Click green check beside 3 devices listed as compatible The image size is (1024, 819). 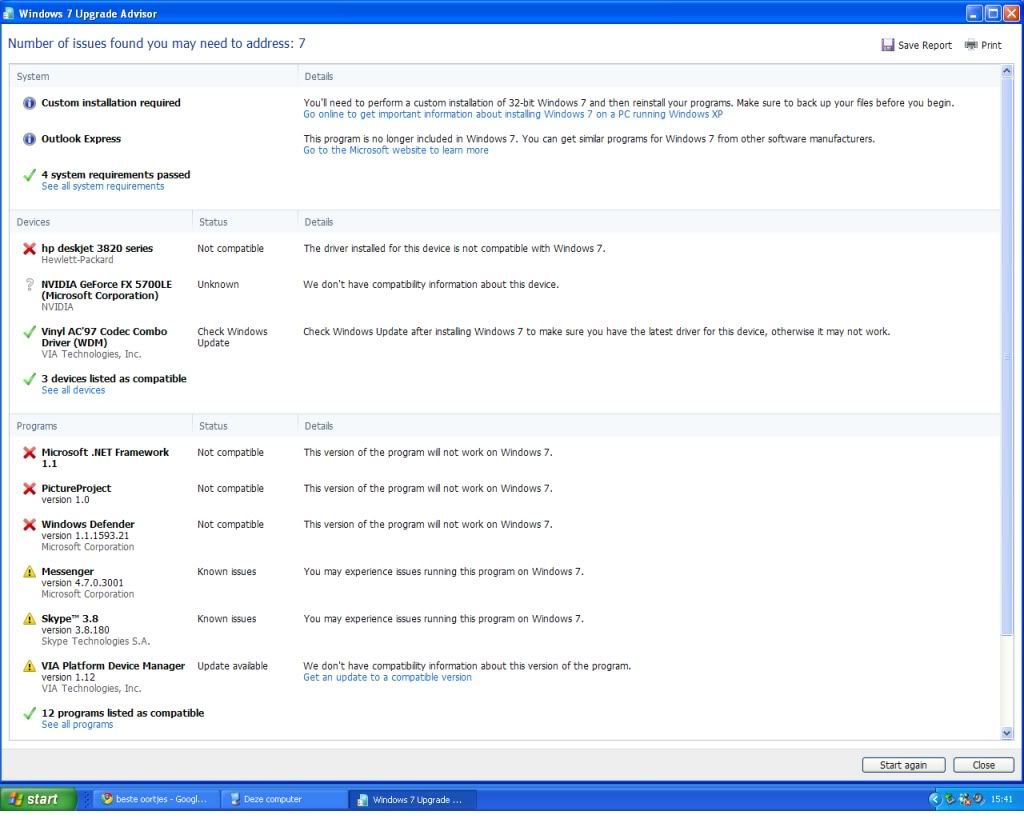coord(29,379)
